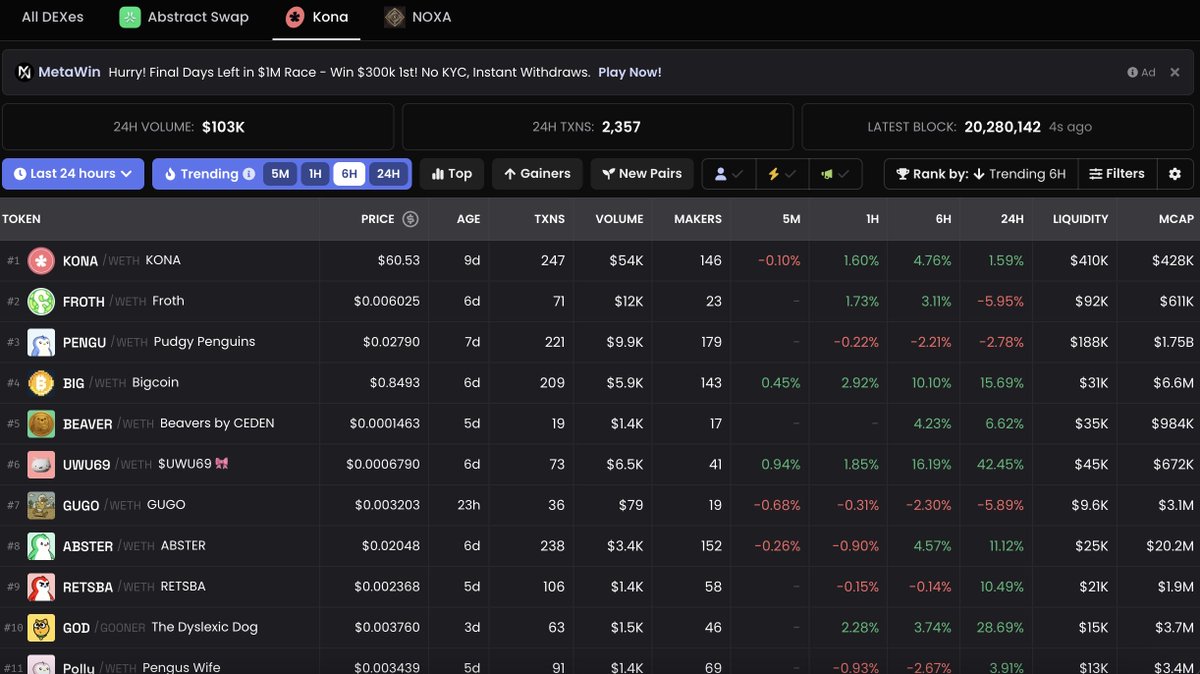Open the Filters panel

click(1116, 174)
